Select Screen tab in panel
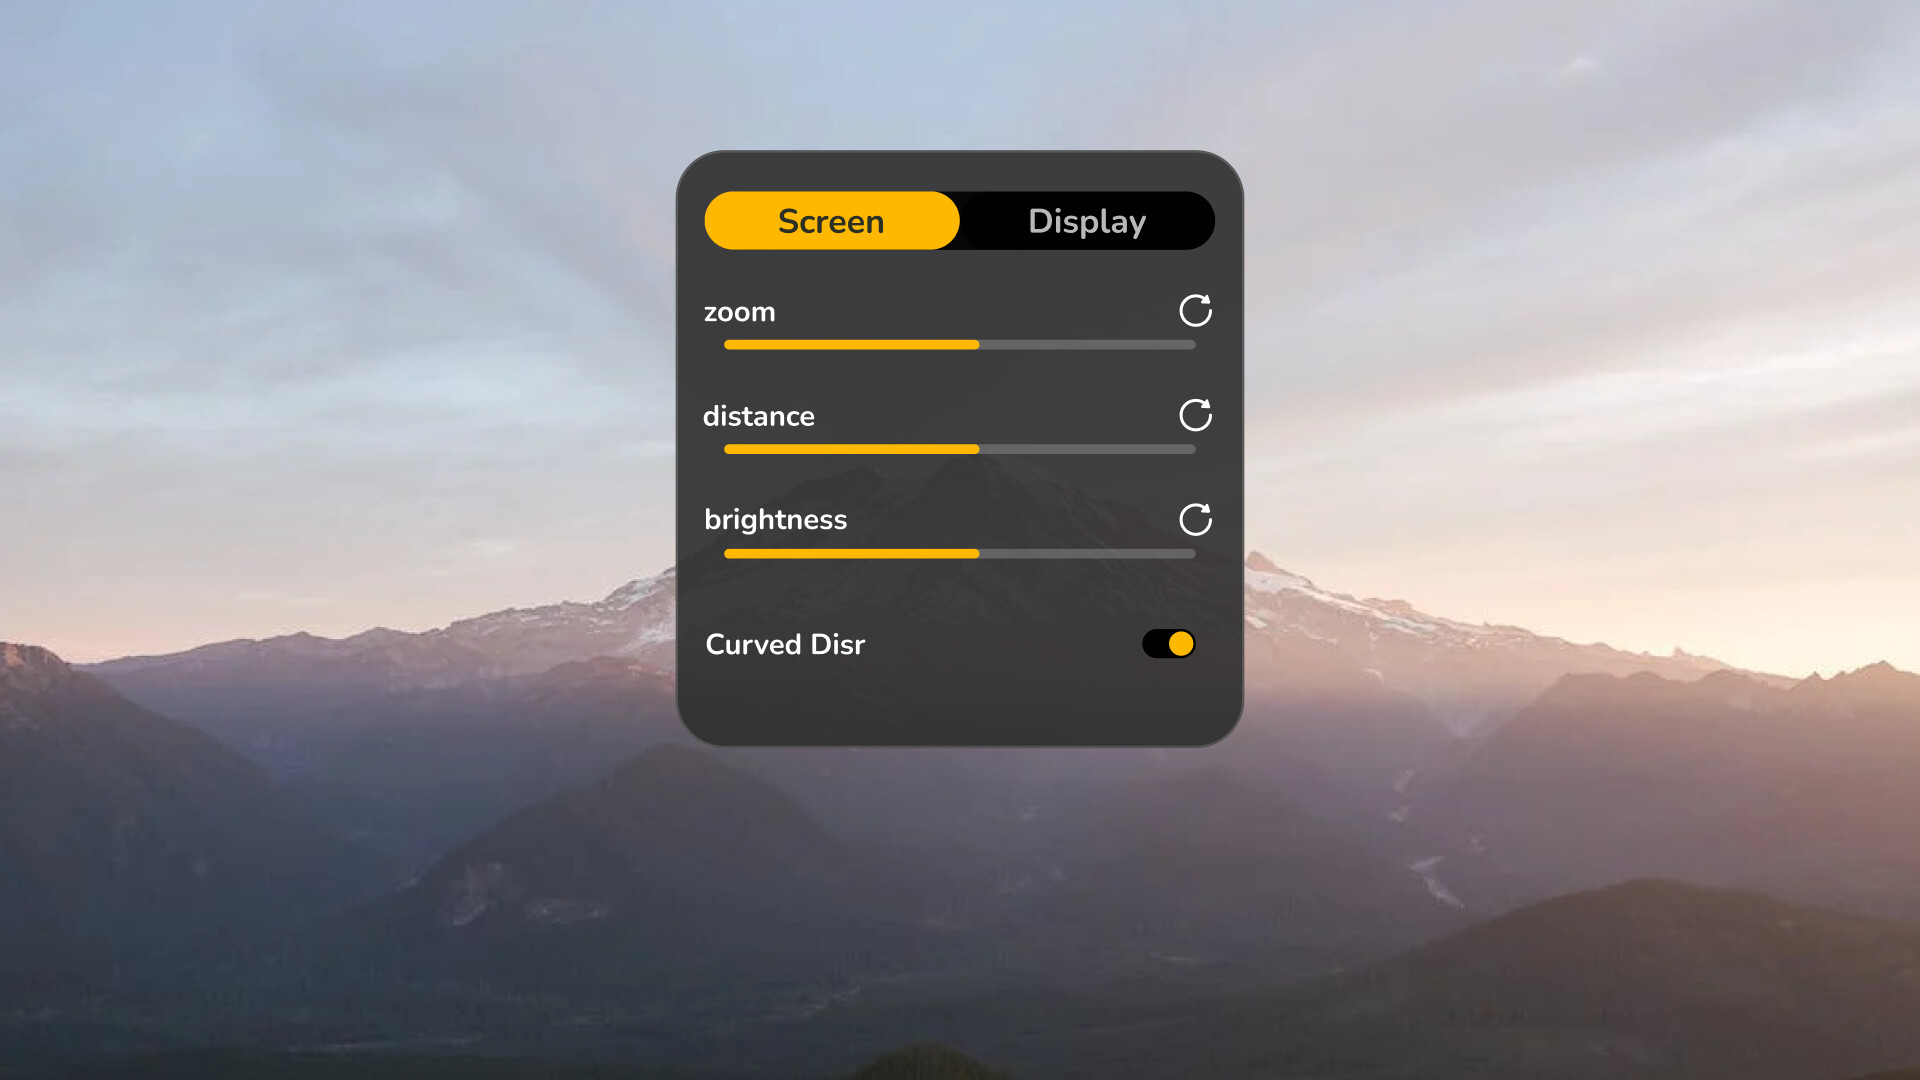Viewport: 1920px width, 1080px height. tap(829, 220)
